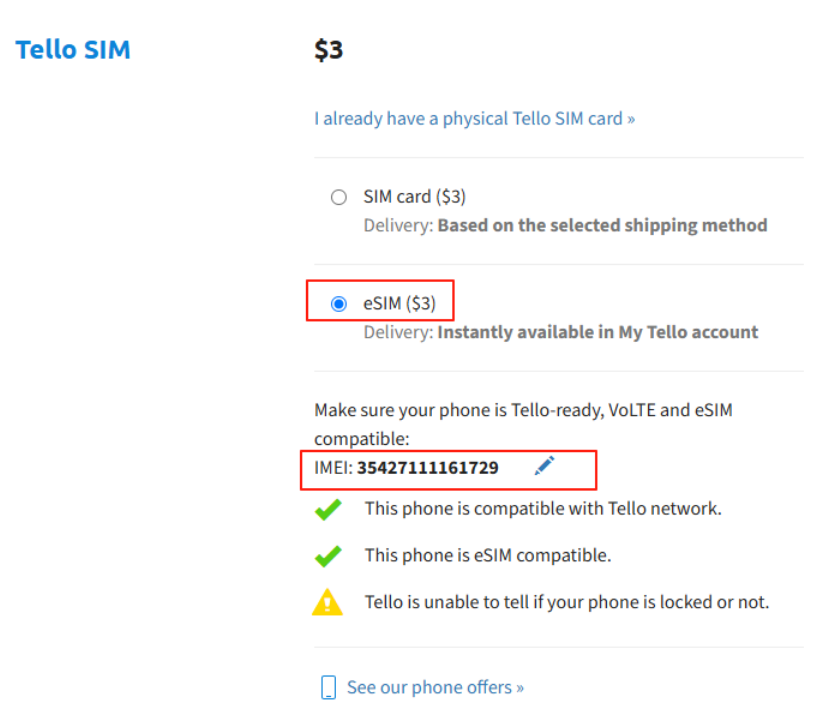Click the eSIM ($3) option label
This screenshot has width=824, height=706.
point(399,304)
